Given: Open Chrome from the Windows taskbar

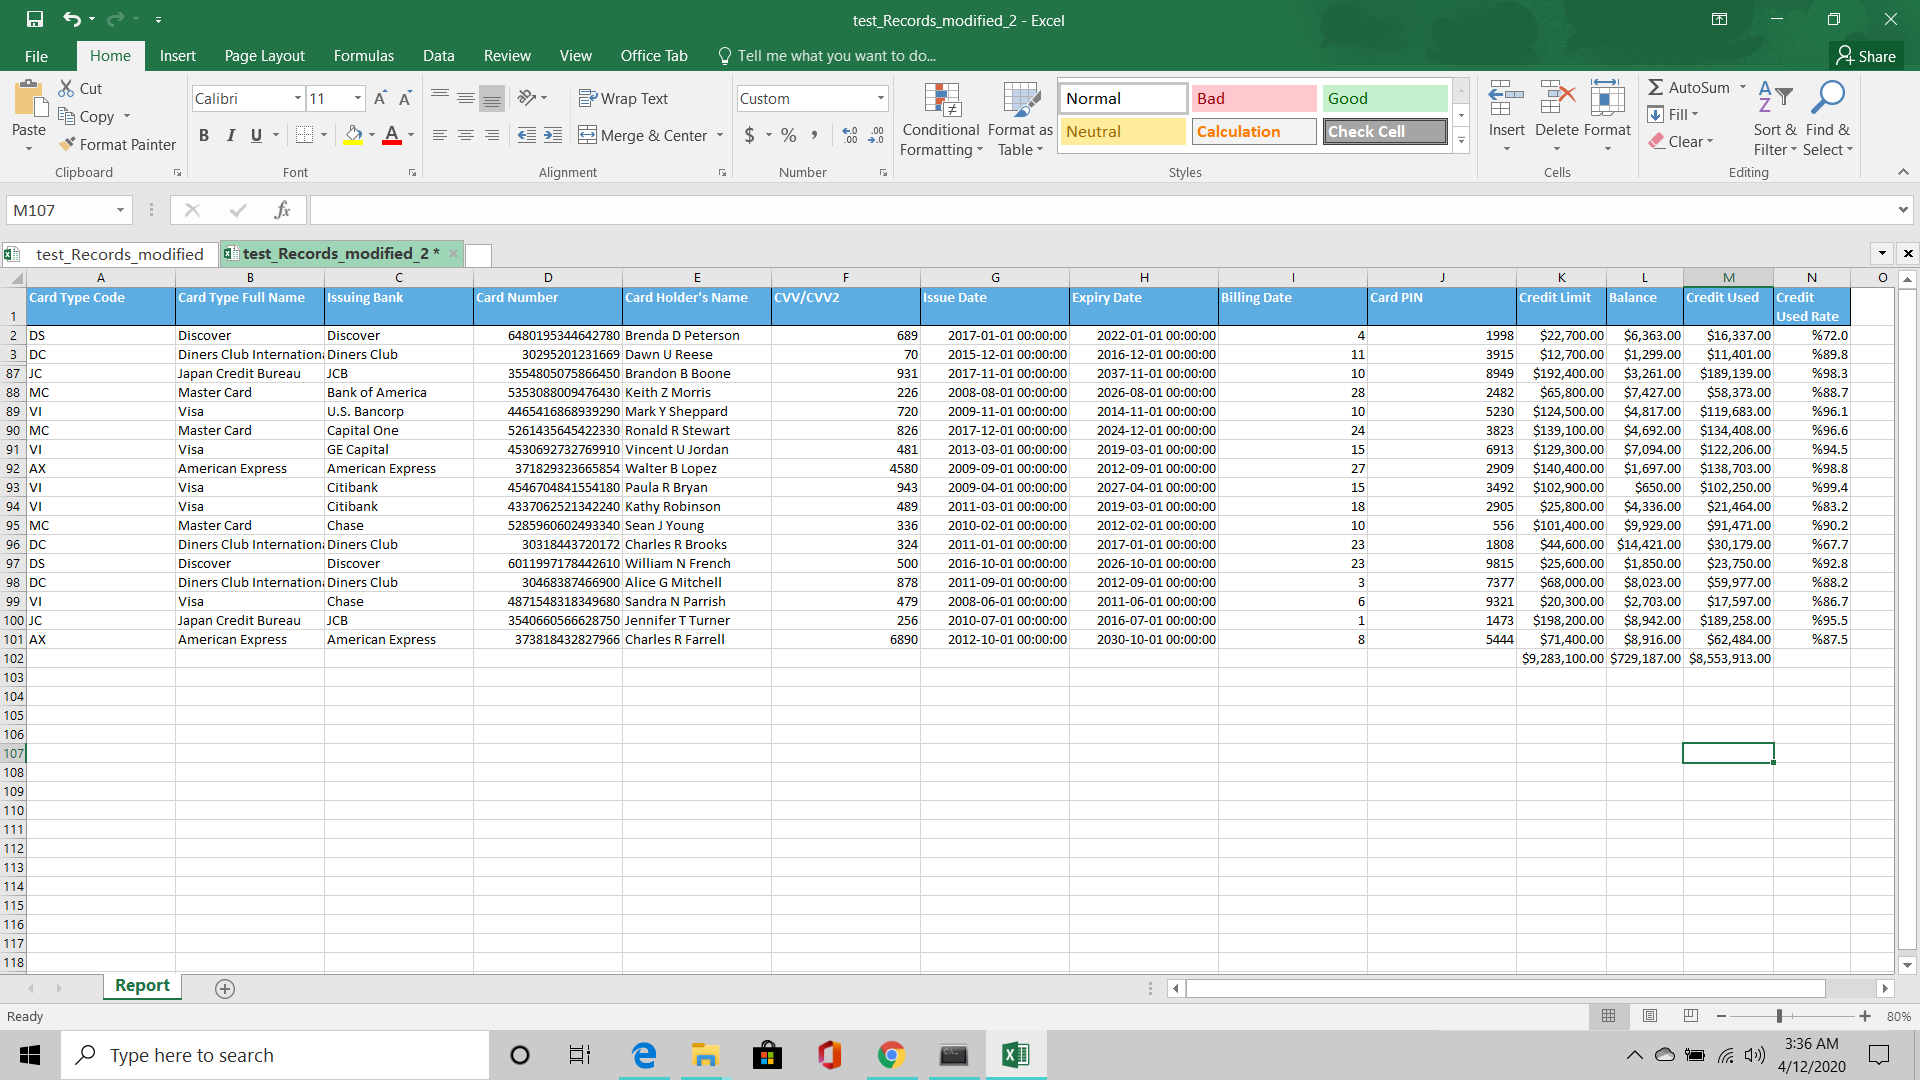Looking at the screenshot, I should tap(891, 1055).
